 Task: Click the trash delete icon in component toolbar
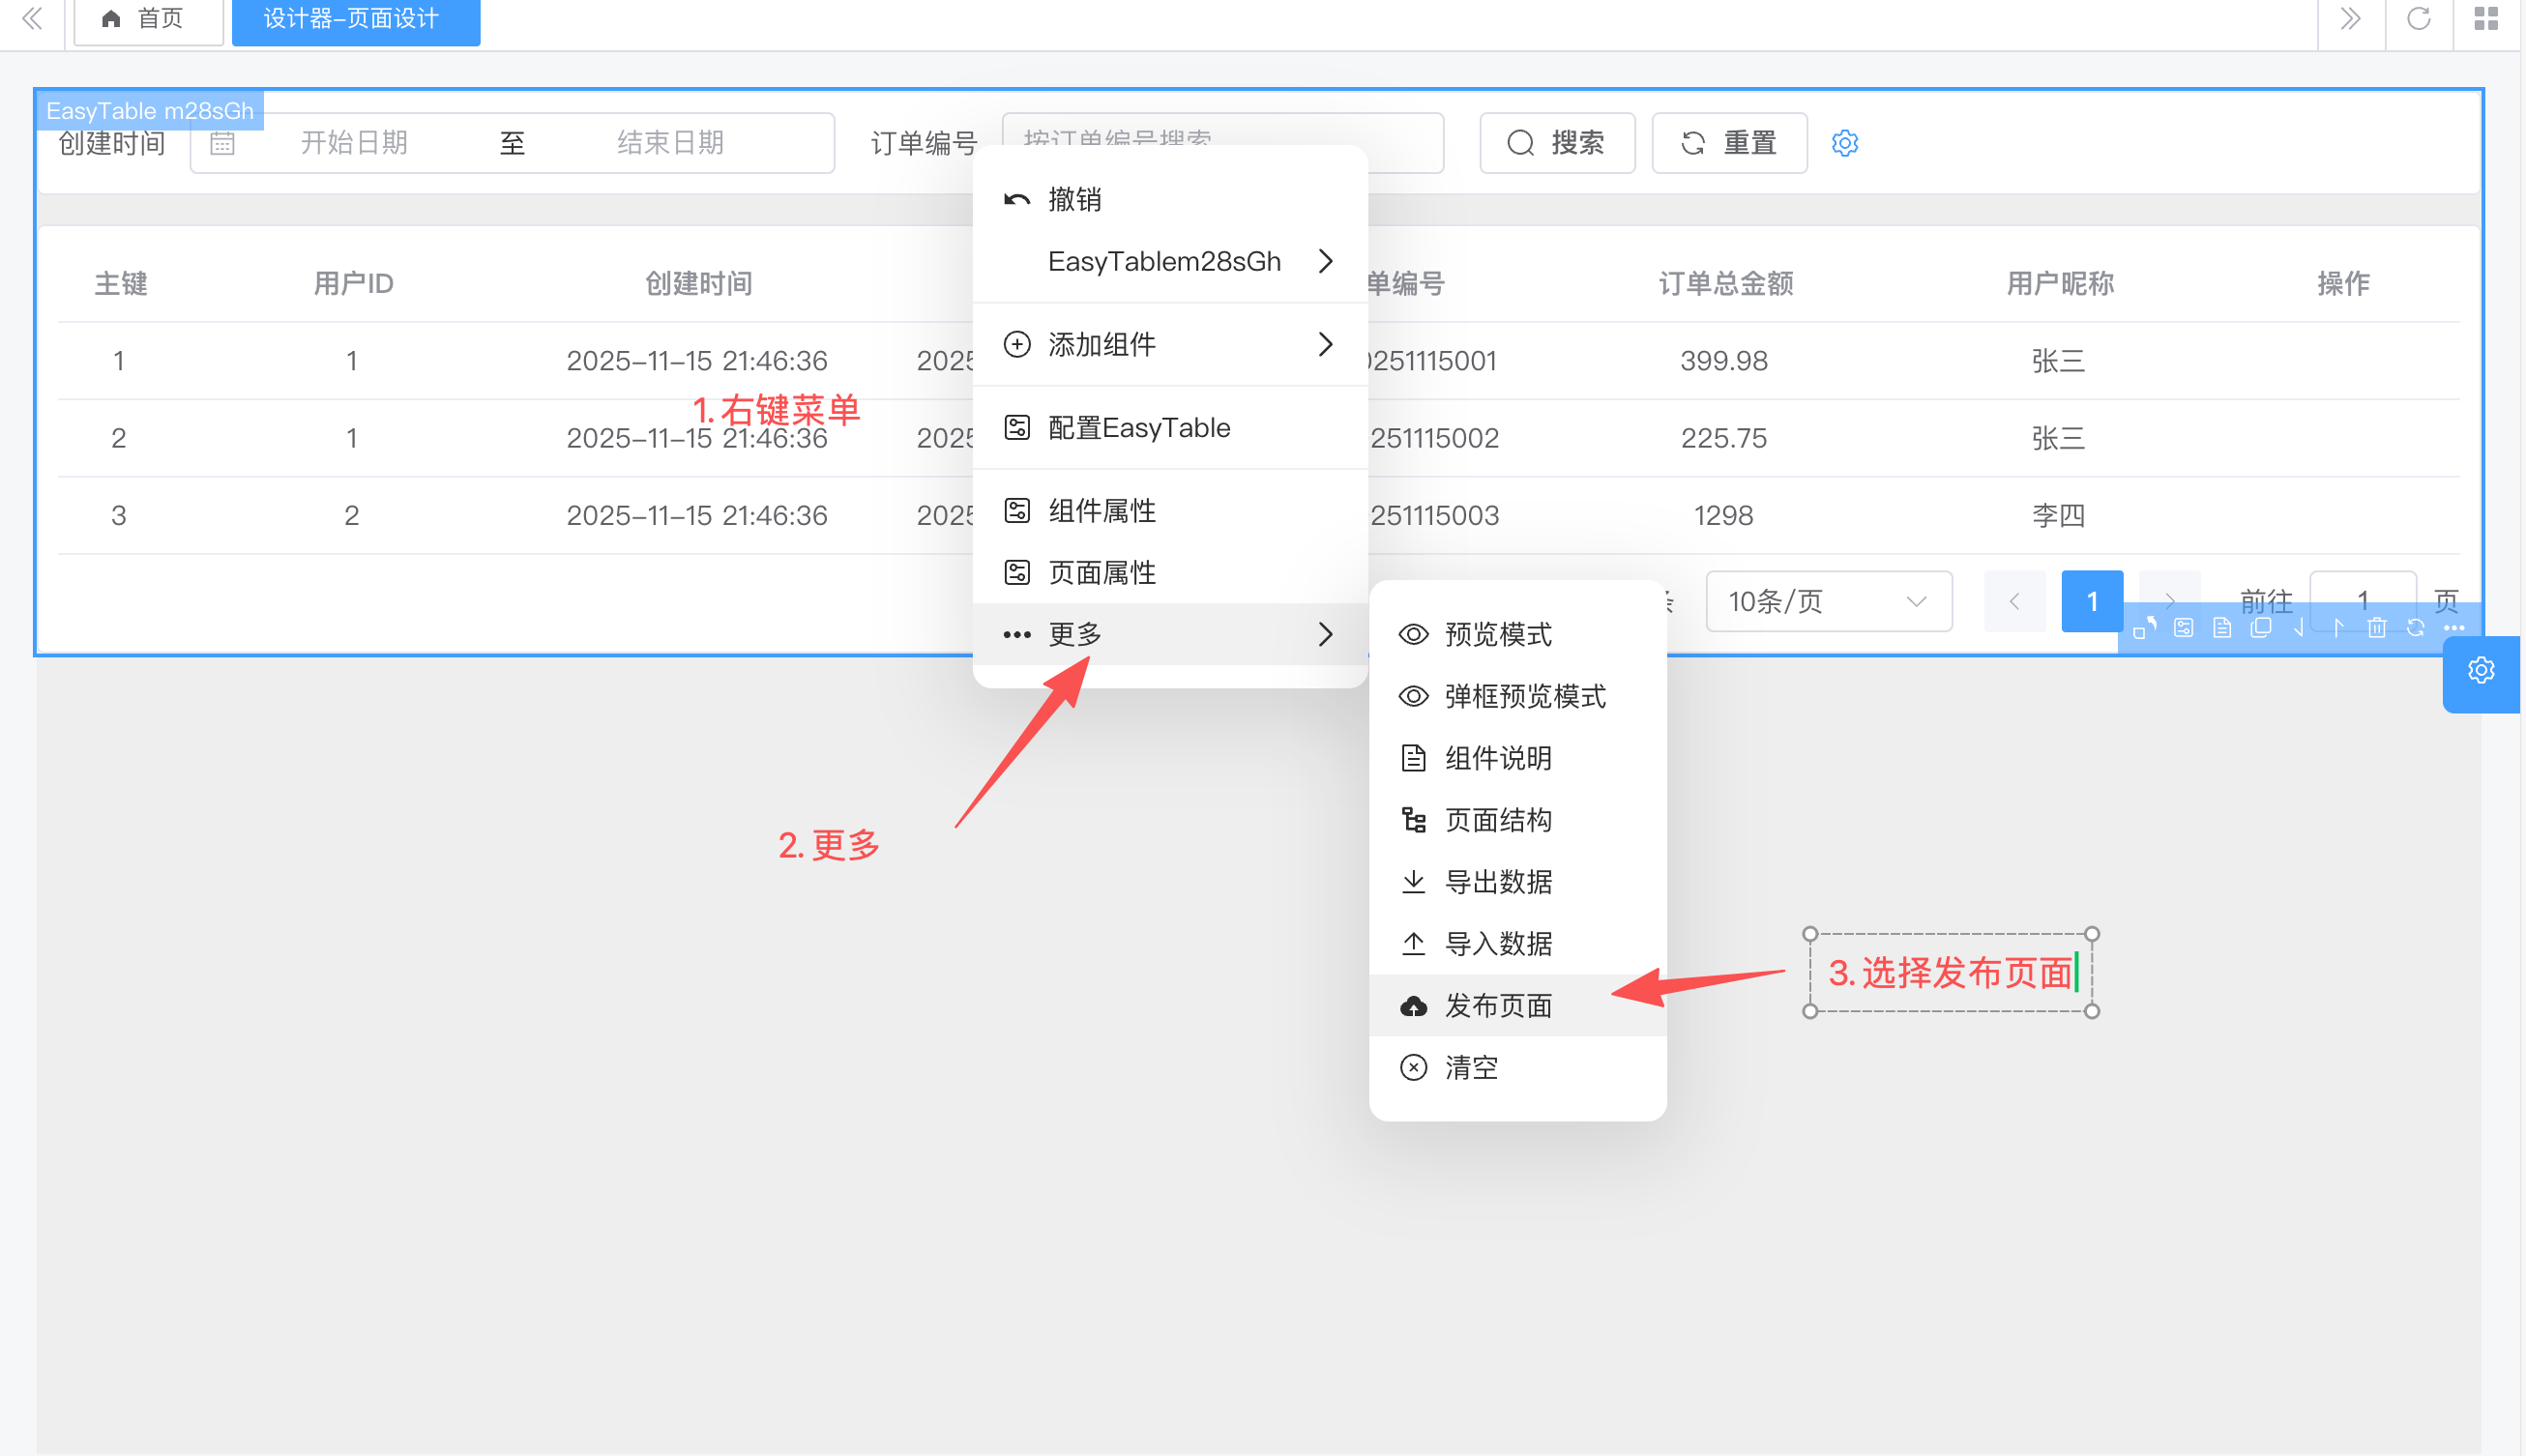point(2376,628)
